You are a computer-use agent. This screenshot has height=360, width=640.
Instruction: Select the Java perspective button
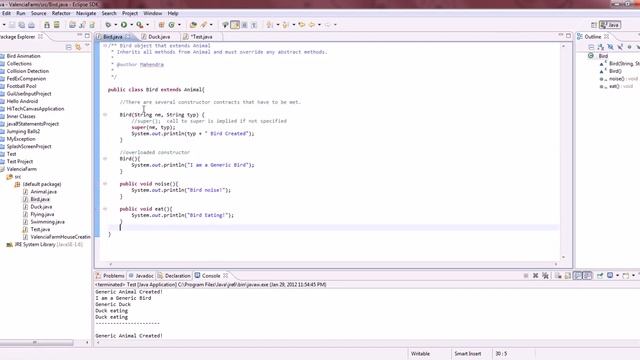coord(610,25)
